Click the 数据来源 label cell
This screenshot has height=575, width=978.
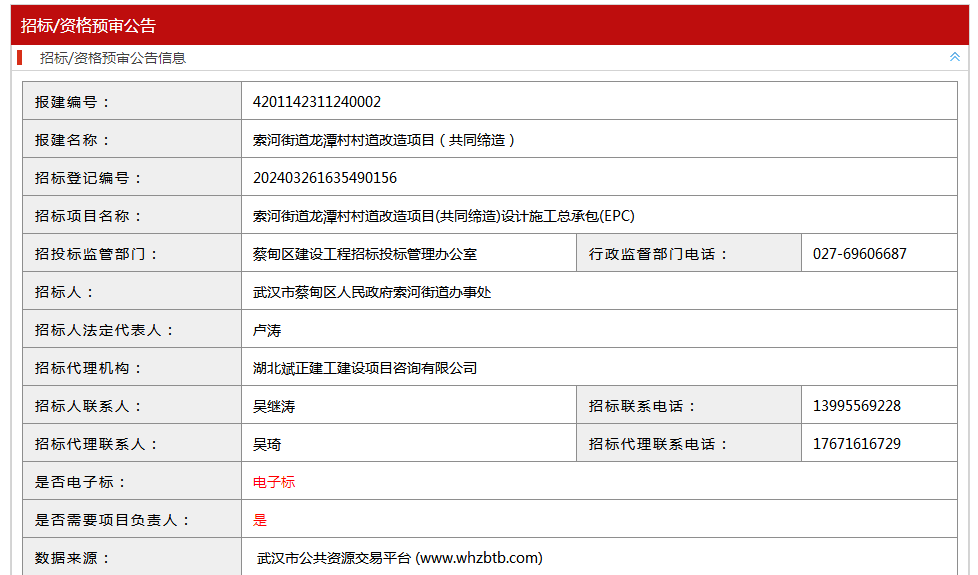pos(132,557)
